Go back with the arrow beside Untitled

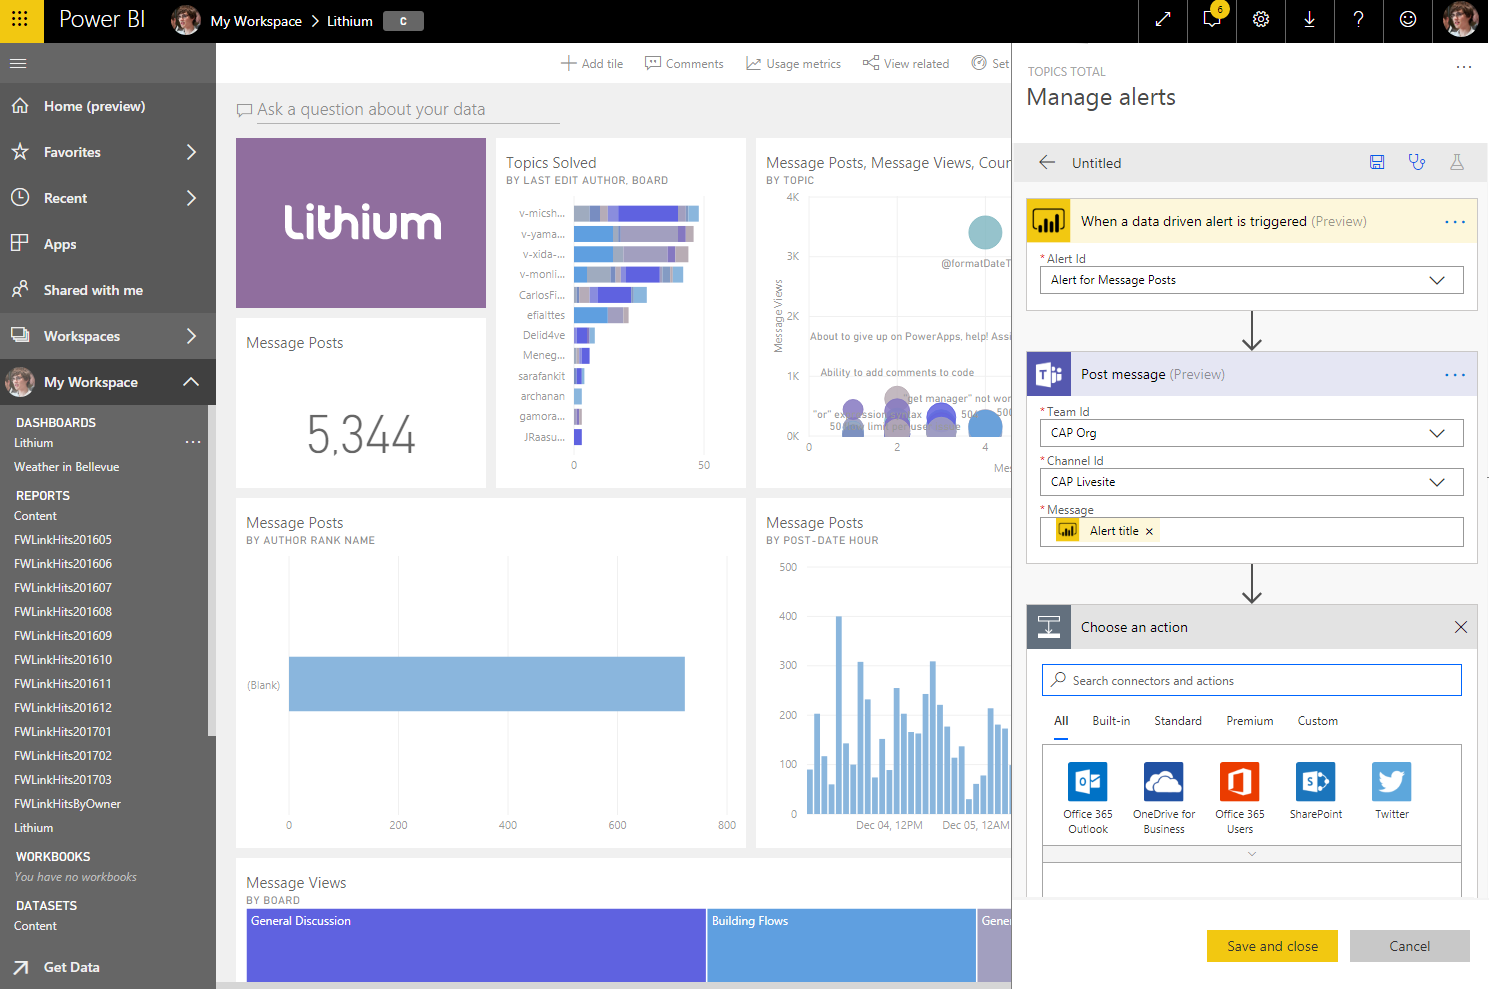1047,162
